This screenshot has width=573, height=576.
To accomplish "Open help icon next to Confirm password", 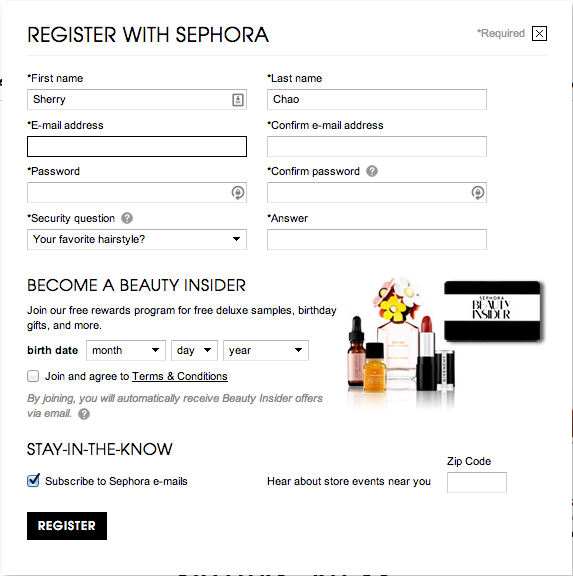I will pos(372,171).
